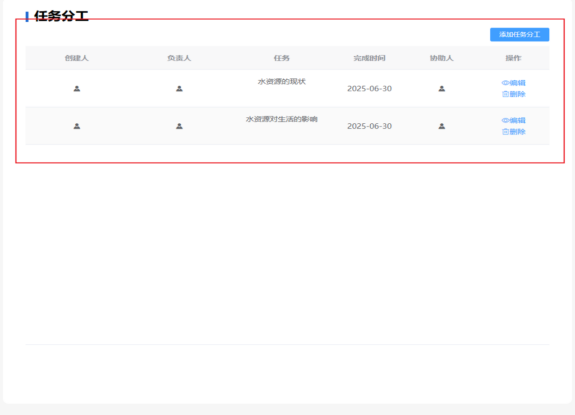The height and width of the screenshot is (415, 575).
Task: Click the 添加任务分工 button
Action: 519,34
